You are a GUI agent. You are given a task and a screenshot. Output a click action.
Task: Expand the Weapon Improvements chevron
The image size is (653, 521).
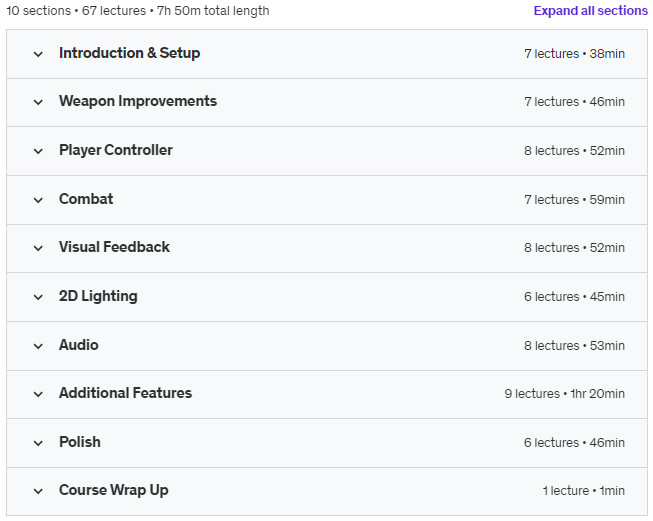(38, 102)
